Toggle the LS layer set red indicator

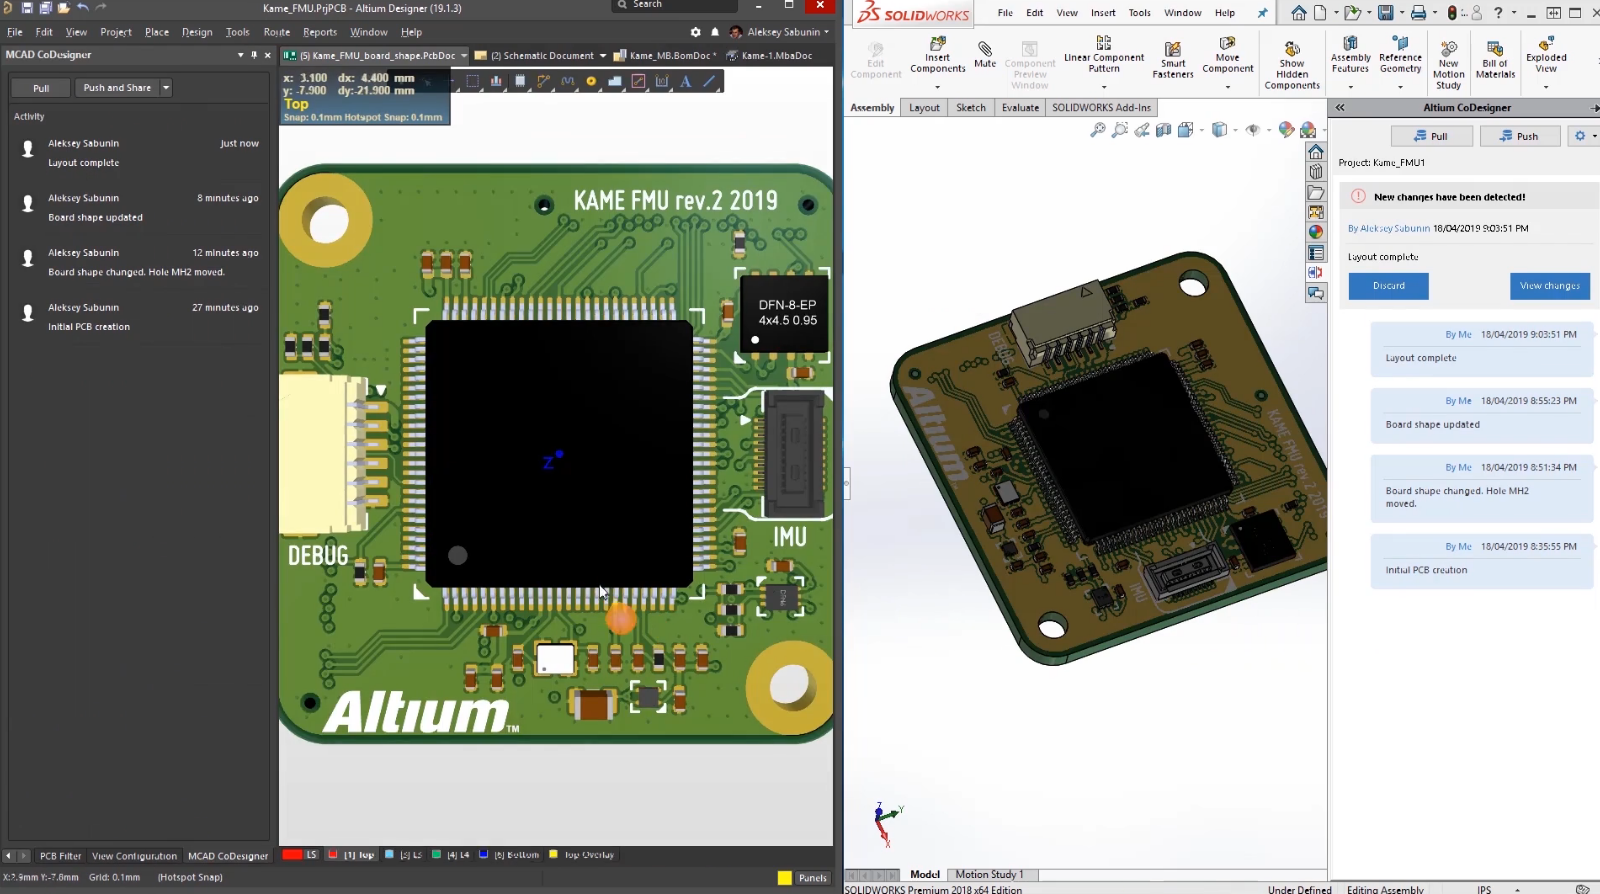click(x=292, y=854)
